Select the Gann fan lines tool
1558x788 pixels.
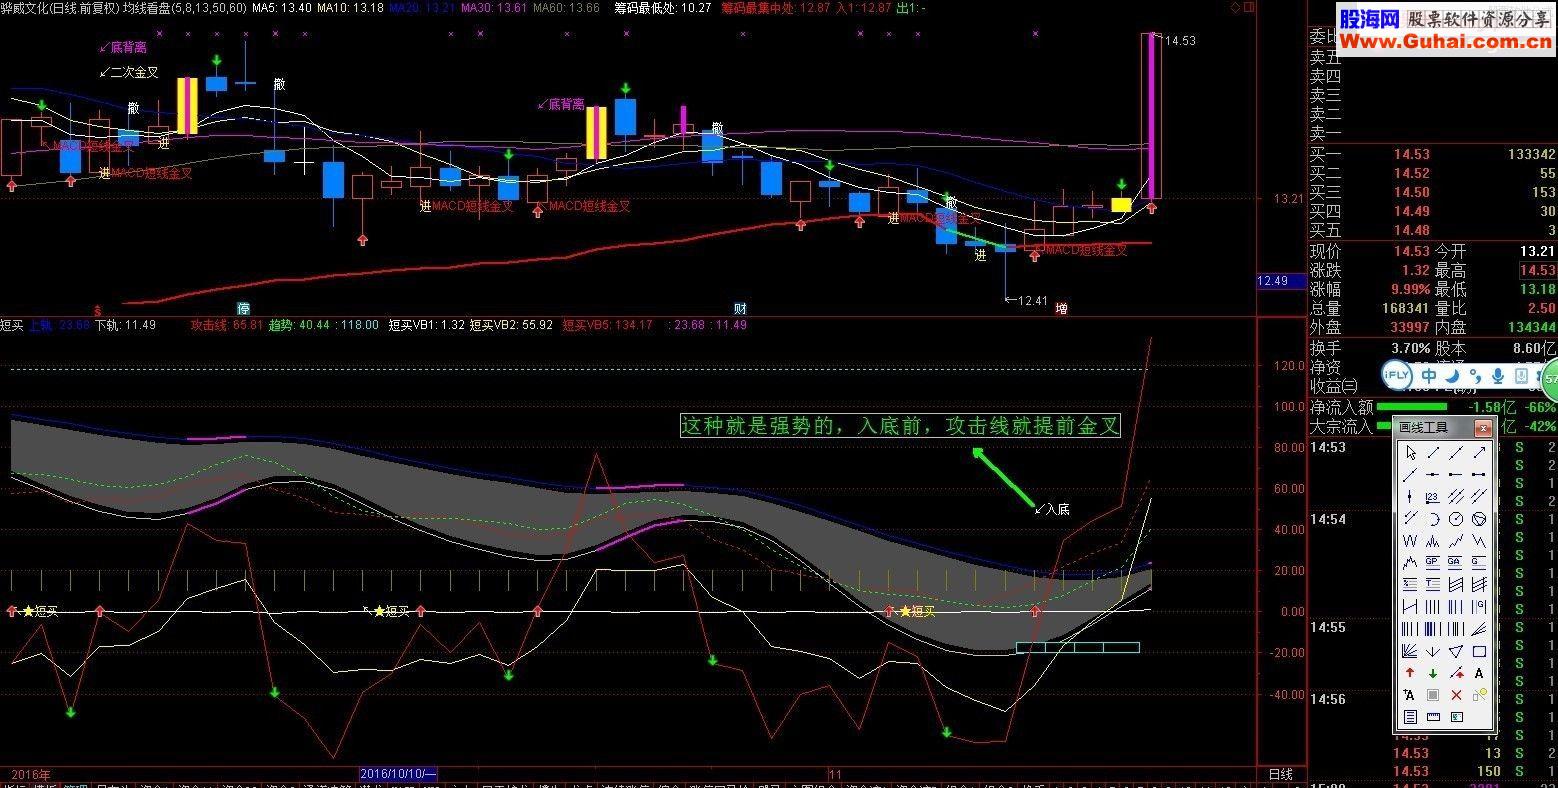coord(1410,650)
